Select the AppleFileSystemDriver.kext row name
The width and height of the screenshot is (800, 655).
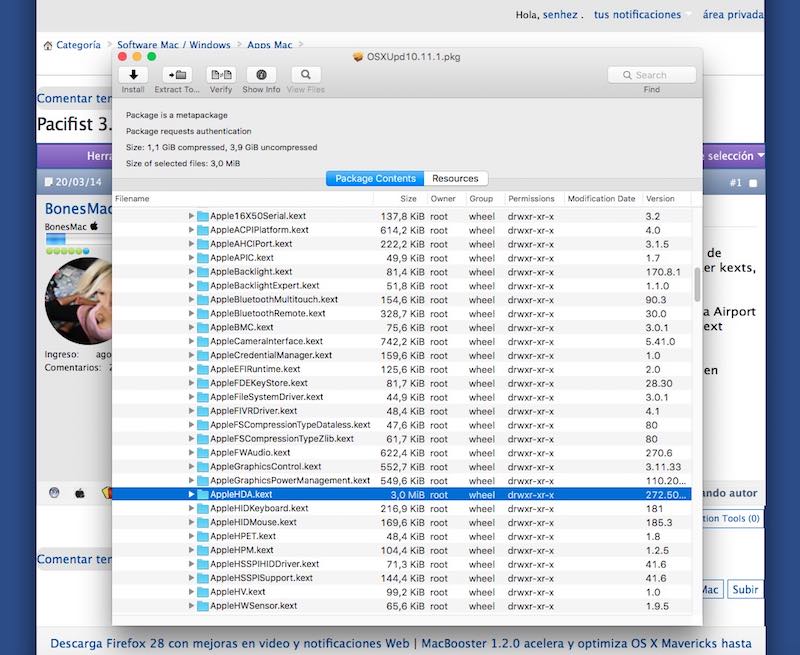point(267,397)
